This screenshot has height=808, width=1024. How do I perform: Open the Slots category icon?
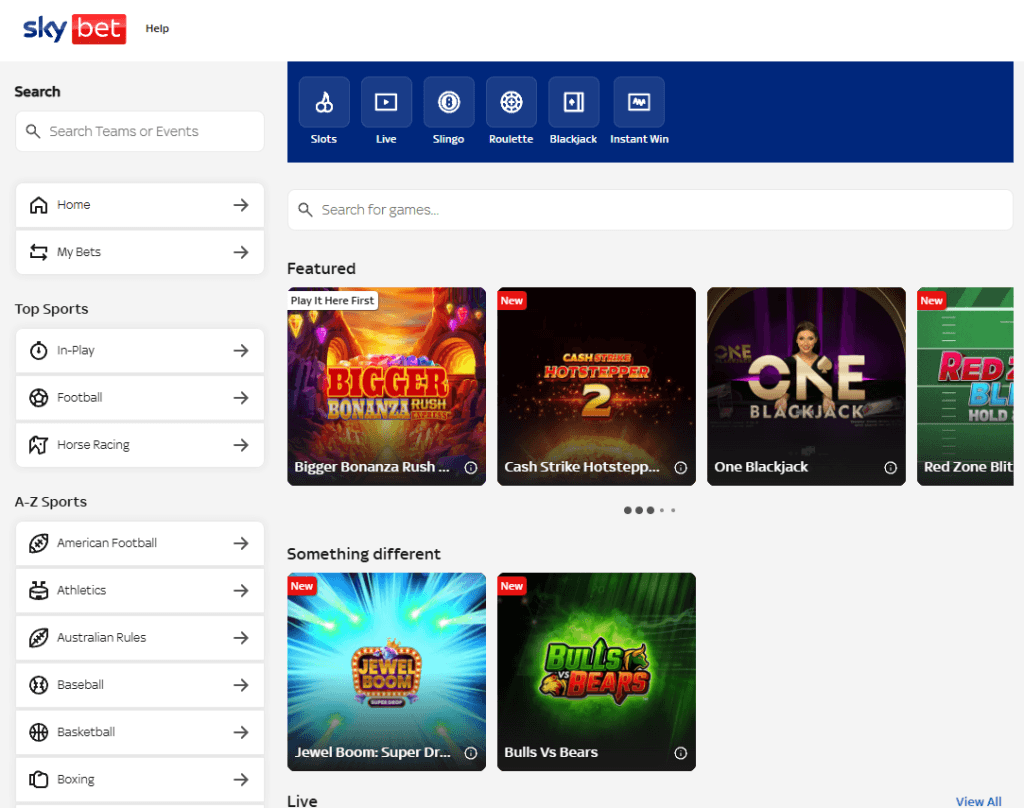(324, 102)
